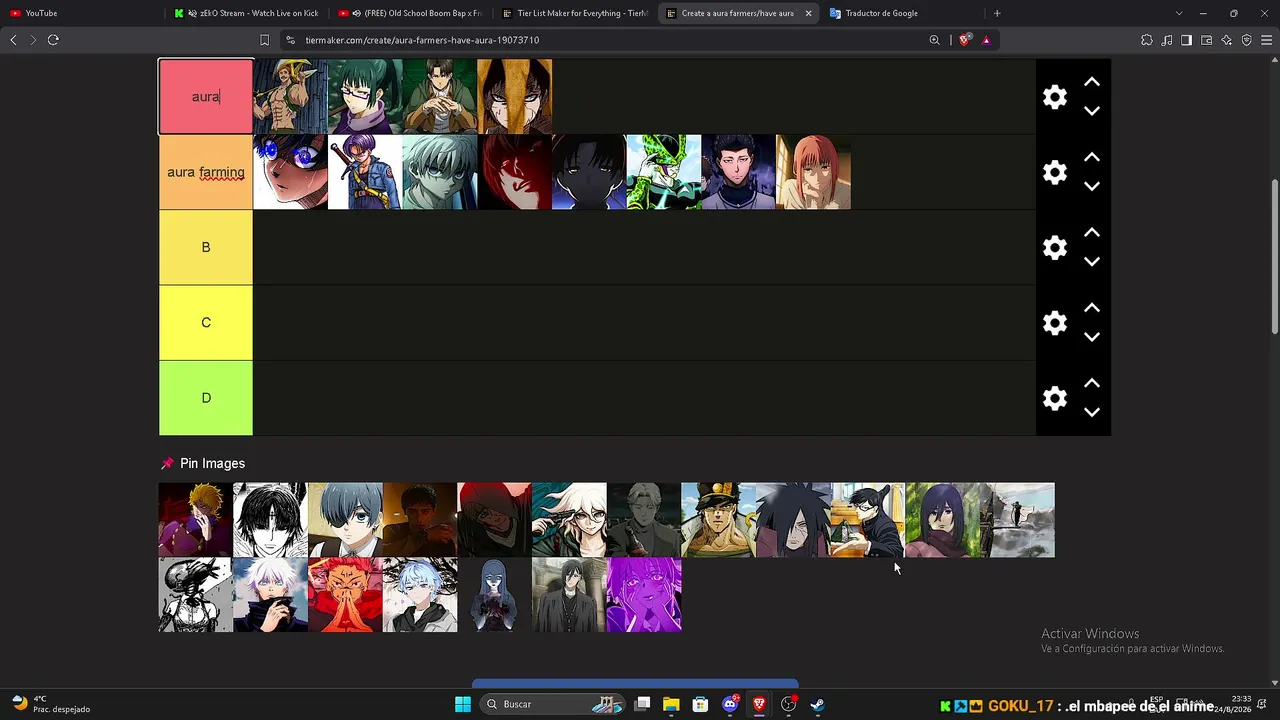Open settings gear for tier B
Image resolution: width=1280 pixels, height=720 pixels.
pos(1055,247)
